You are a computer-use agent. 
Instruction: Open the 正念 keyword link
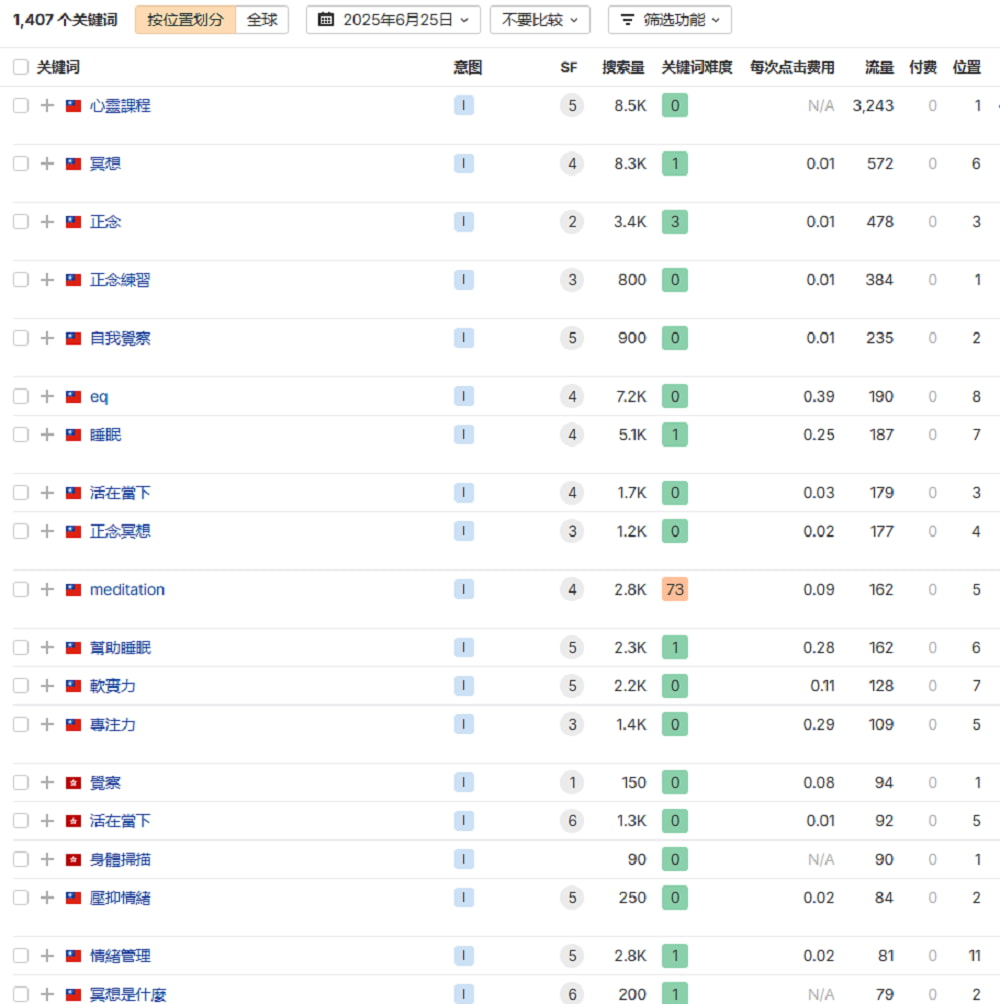[x=105, y=222]
